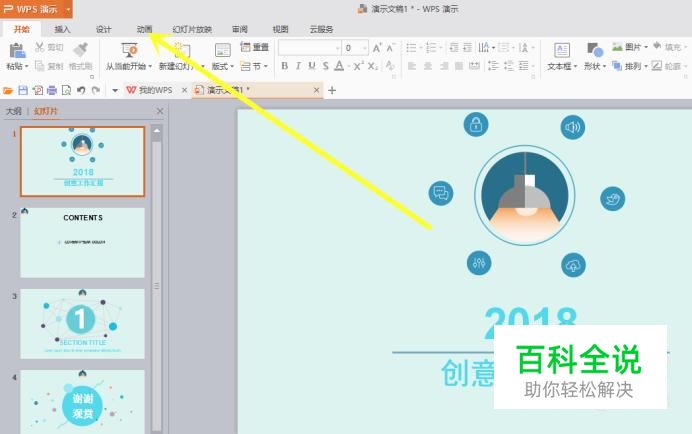Open file with folder icon in quick toolbar
Screen dimensions: 692x434
pyautogui.click(x=8, y=91)
